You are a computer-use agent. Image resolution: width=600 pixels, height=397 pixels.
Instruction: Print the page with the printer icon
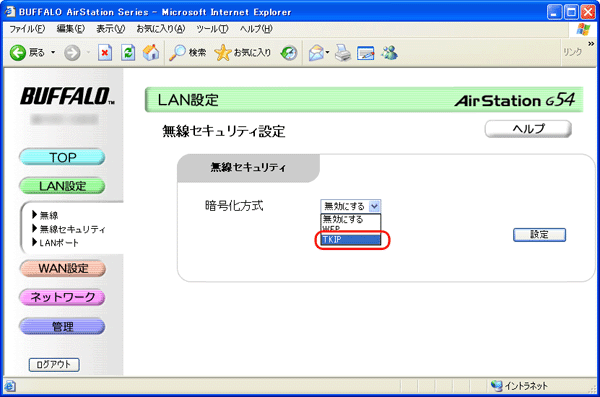(343, 53)
